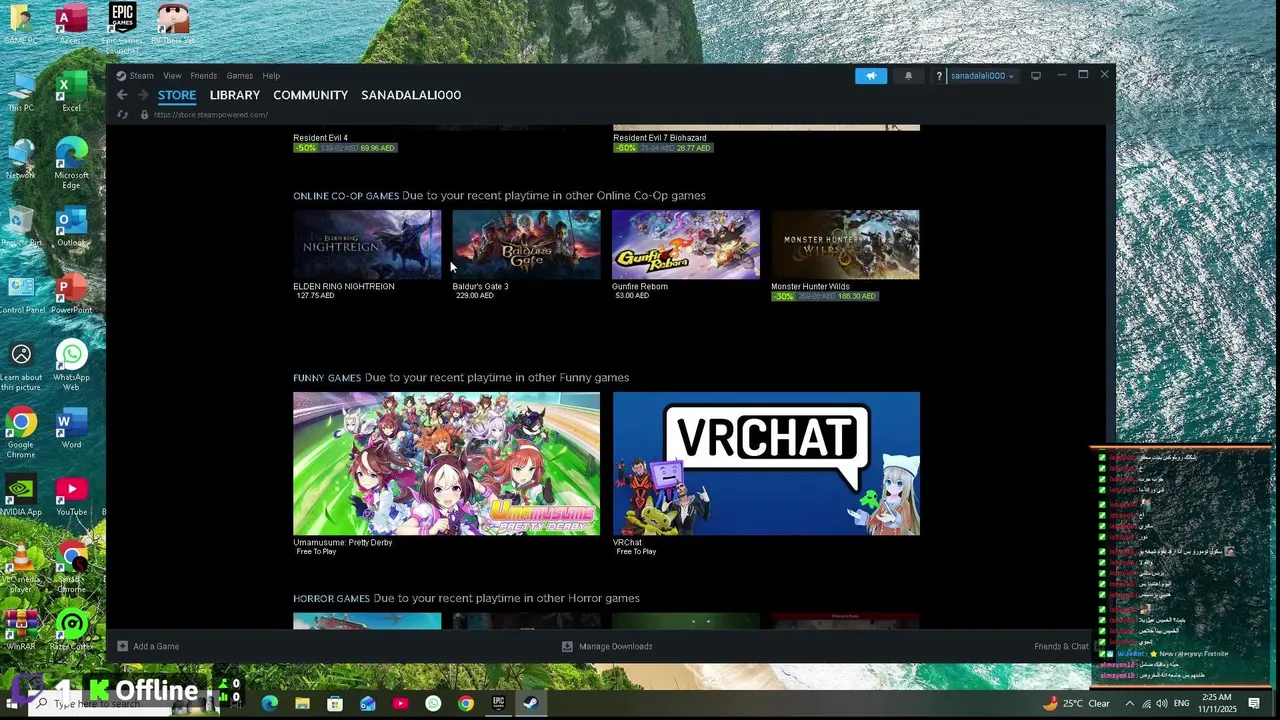Viewport: 1280px width, 720px height.
Task: Click the Resident Evil 7 Biohazard title text
Action: click(x=660, y=138)
